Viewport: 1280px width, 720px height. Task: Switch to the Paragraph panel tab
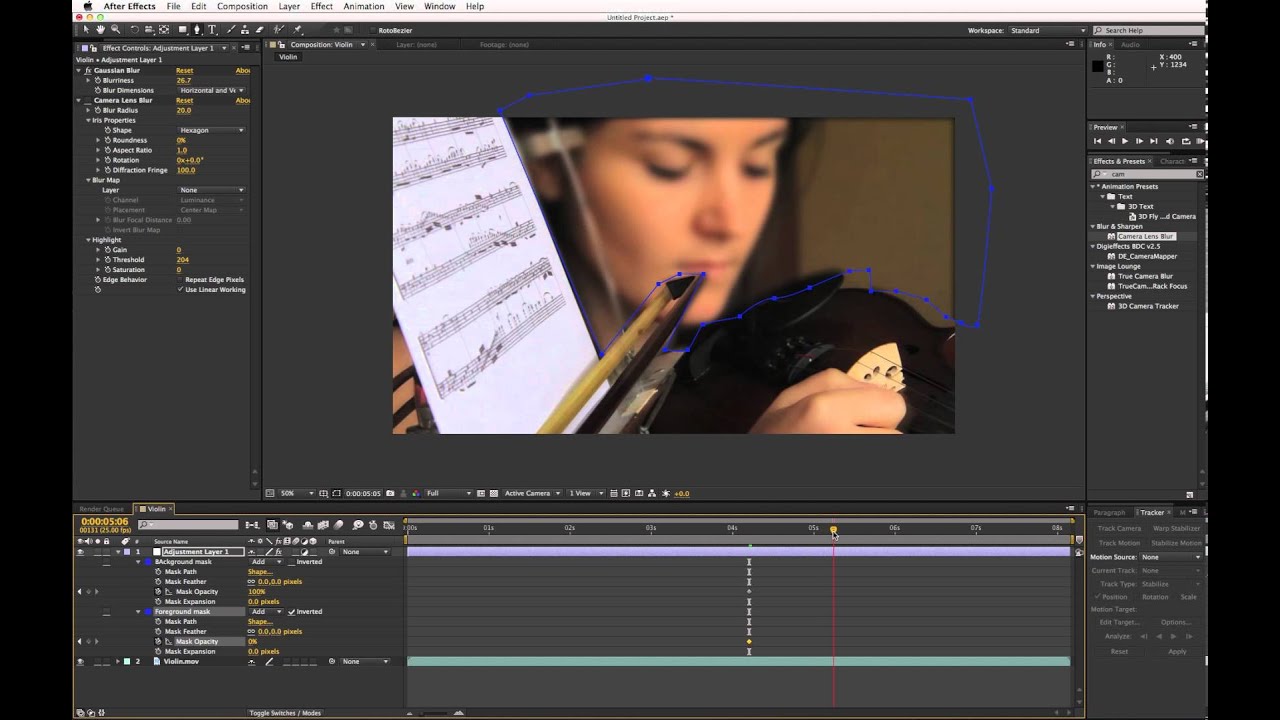pyautogui.click(x=1109, y=513)
